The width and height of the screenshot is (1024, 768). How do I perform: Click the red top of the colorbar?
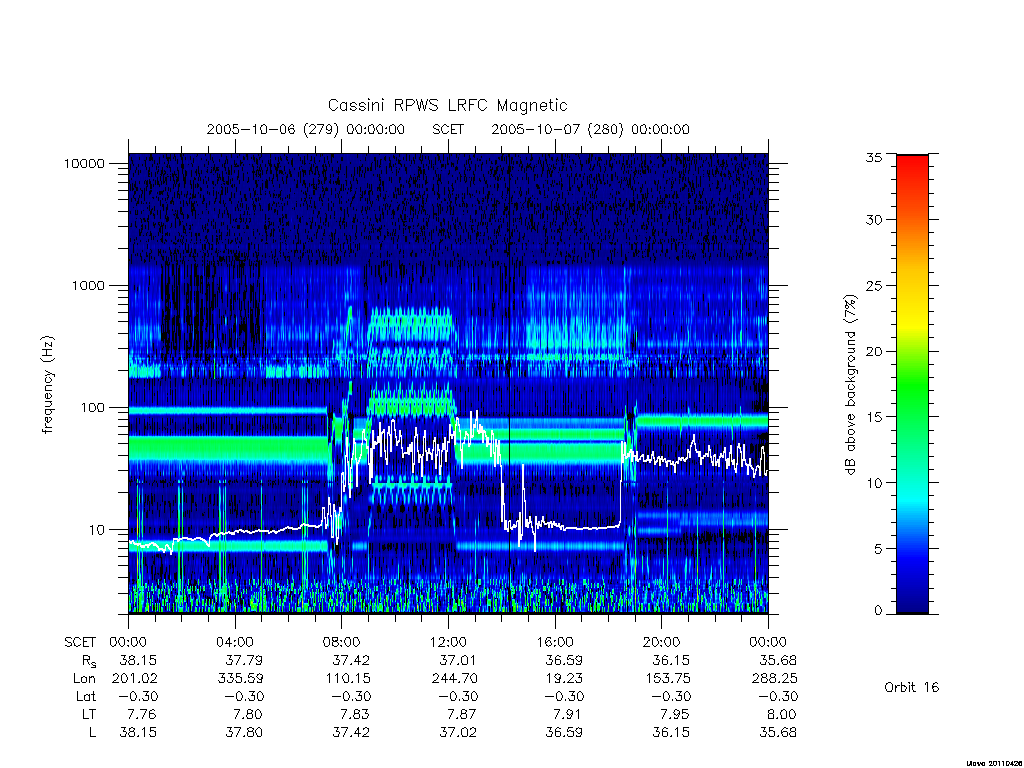(912, 165)
